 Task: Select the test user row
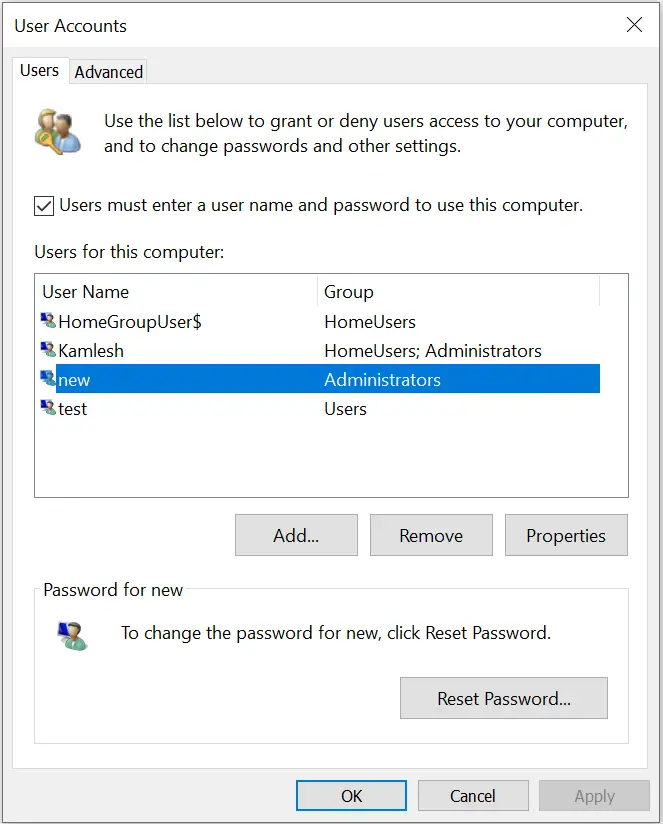(320, 408)
